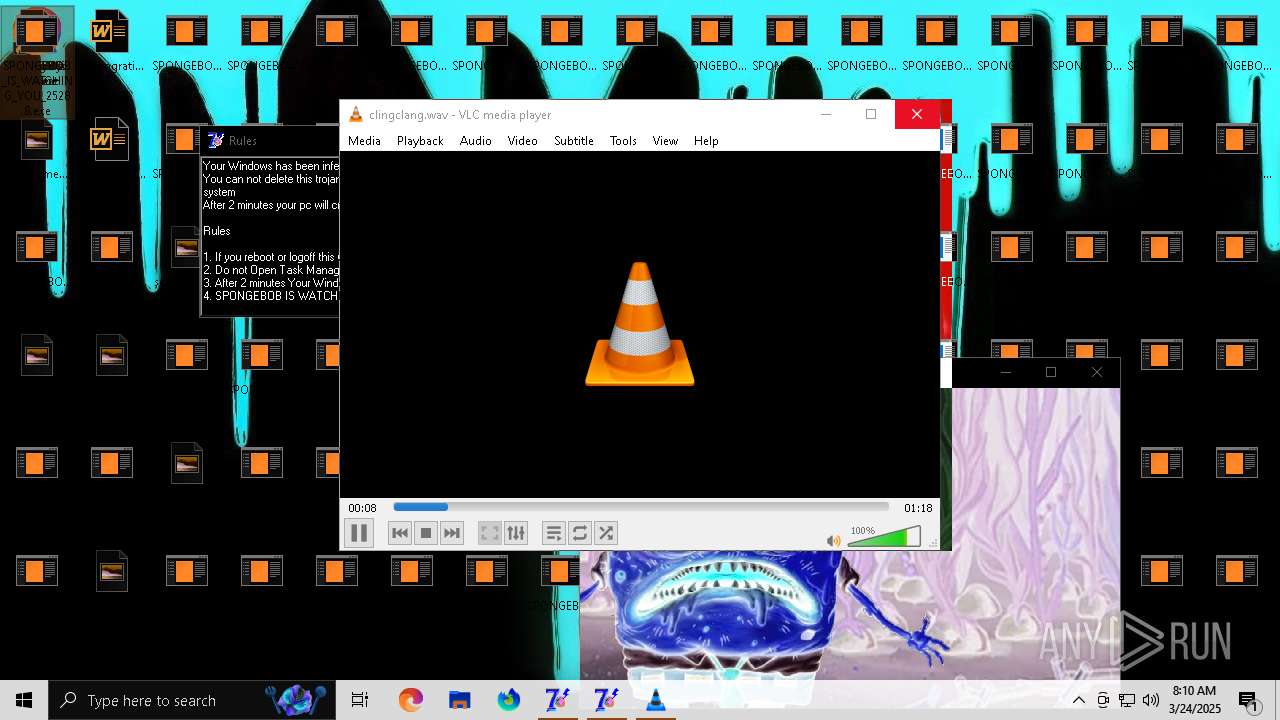Click "3. After 2 minutes Your Wind" line
This screenshot has width=1280, height=720.
tap(271, 283)
